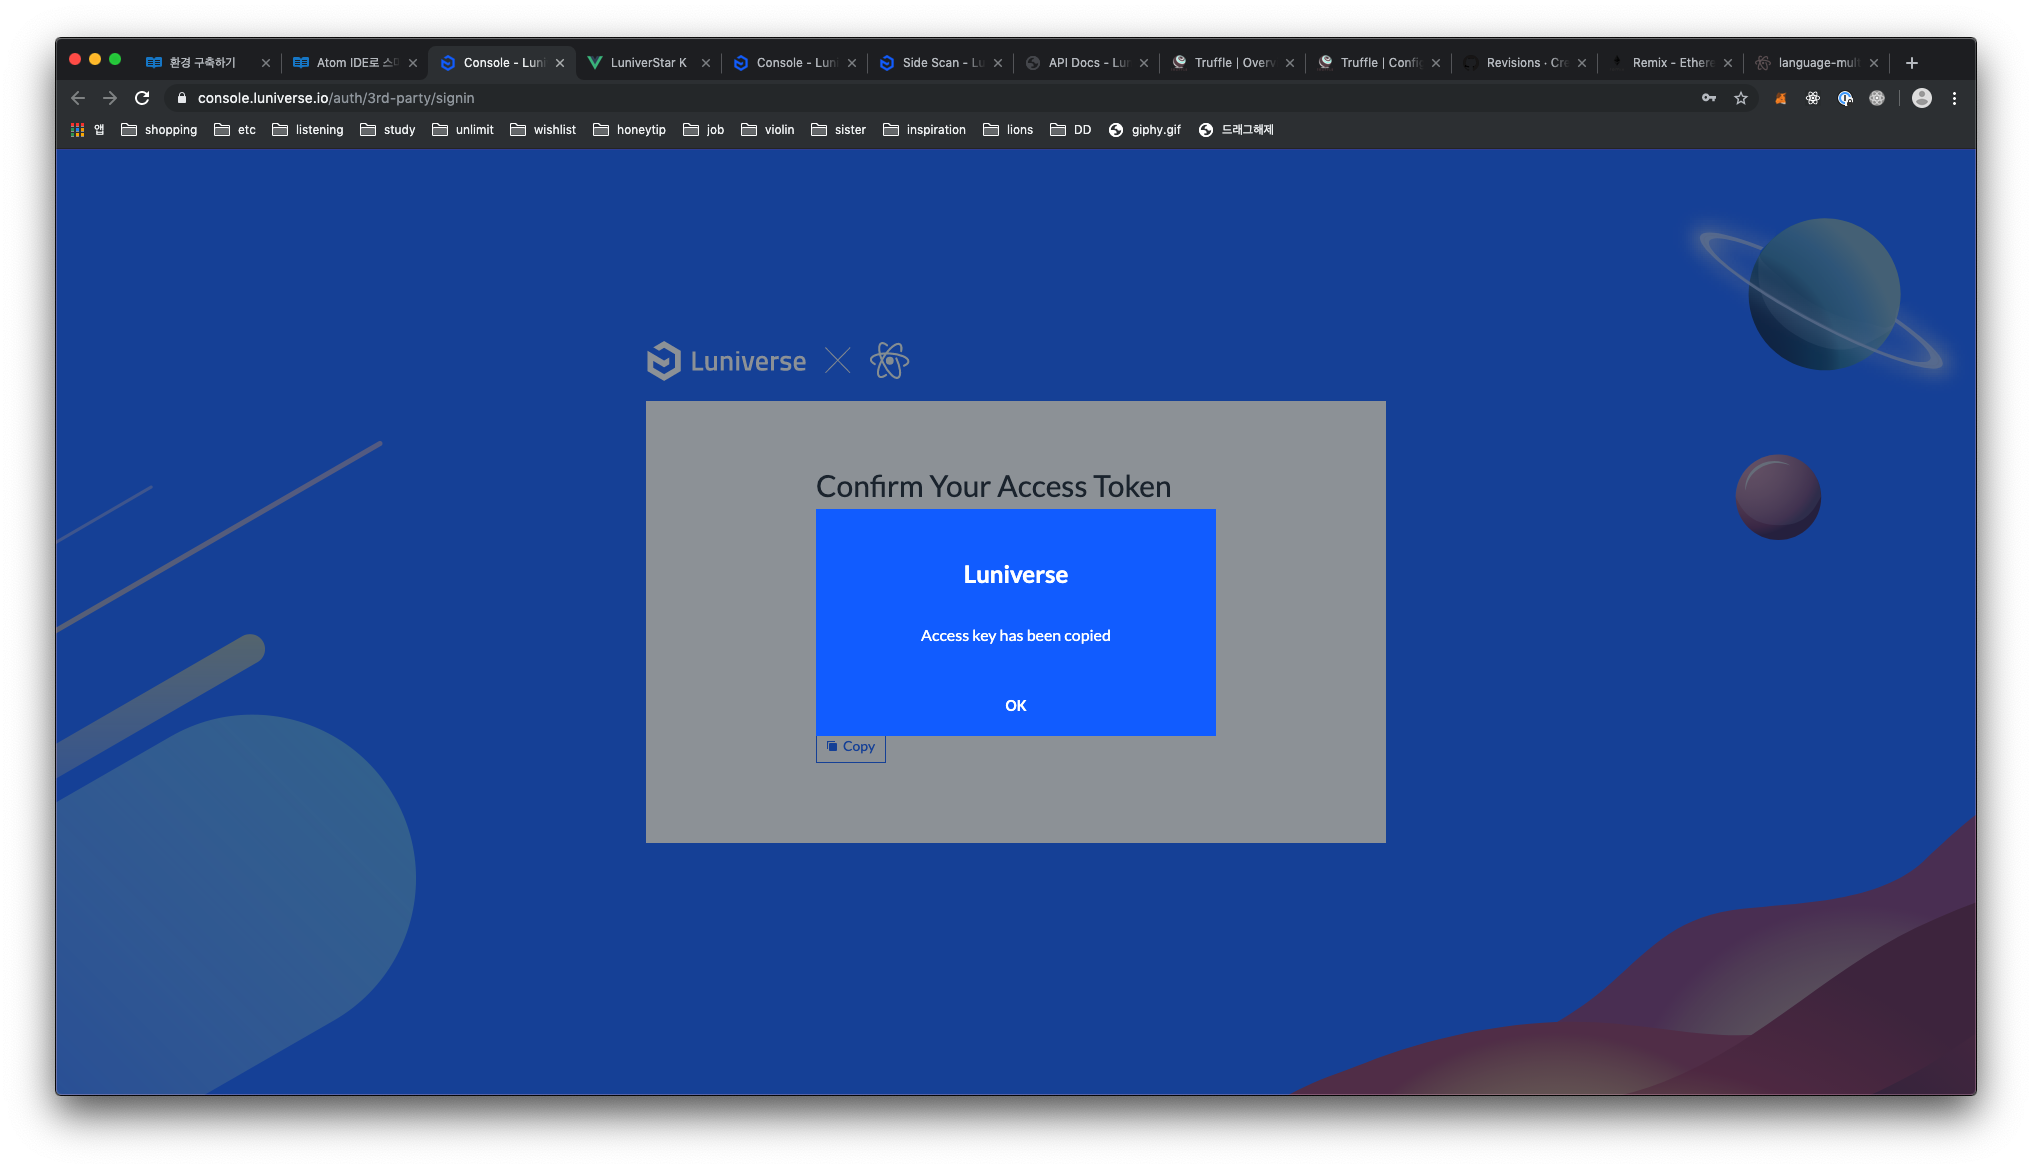Open the MetaMask fox extension
Image resolution: width=2032 pixels, height=1169 pixels.
(x=1781, y=98)
